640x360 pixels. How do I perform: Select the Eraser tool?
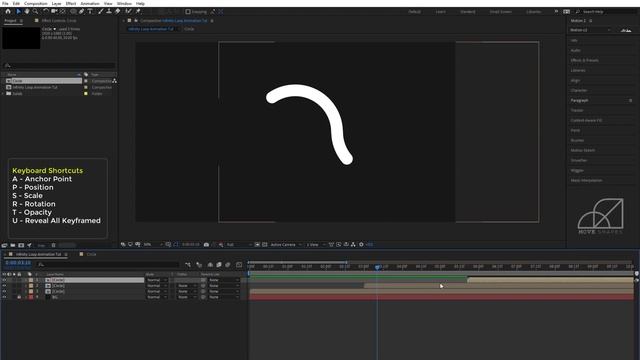tap(118, 11)
